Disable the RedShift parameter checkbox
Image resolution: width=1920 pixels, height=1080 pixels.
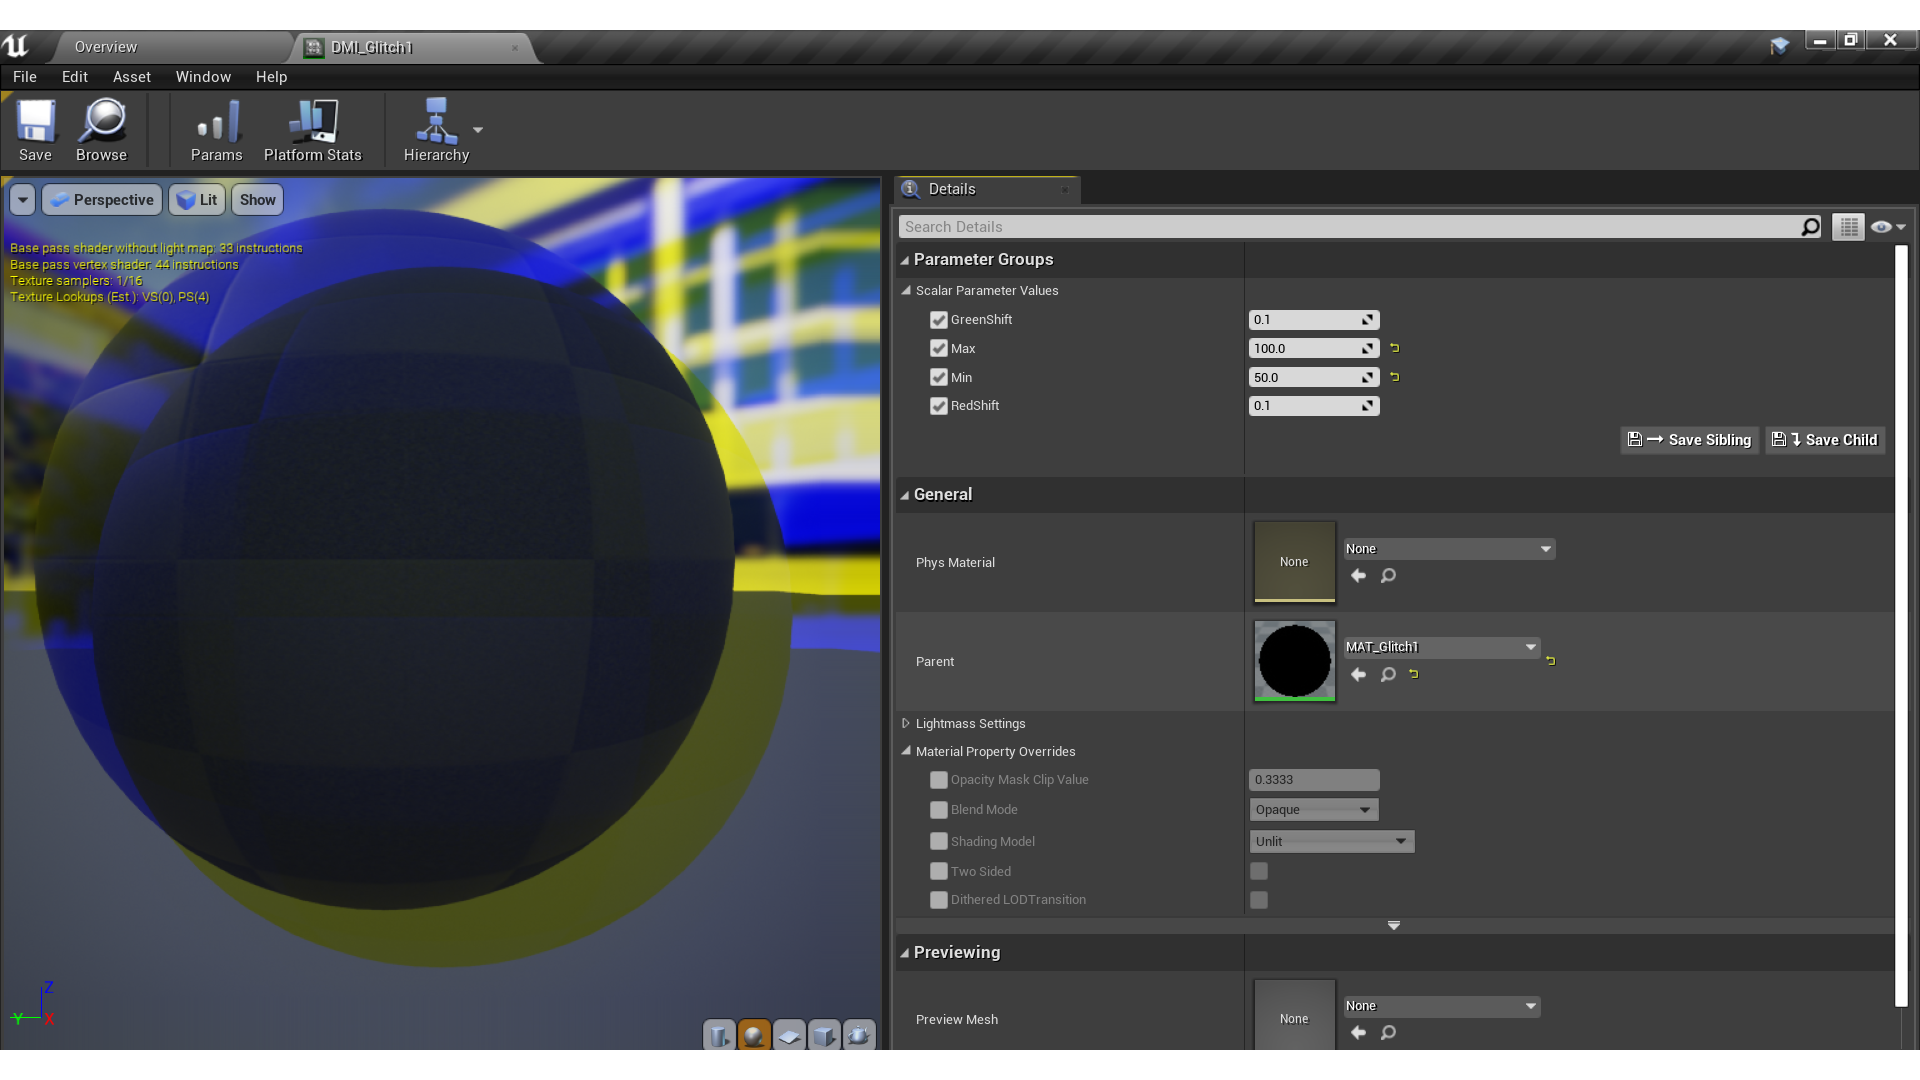939,405
